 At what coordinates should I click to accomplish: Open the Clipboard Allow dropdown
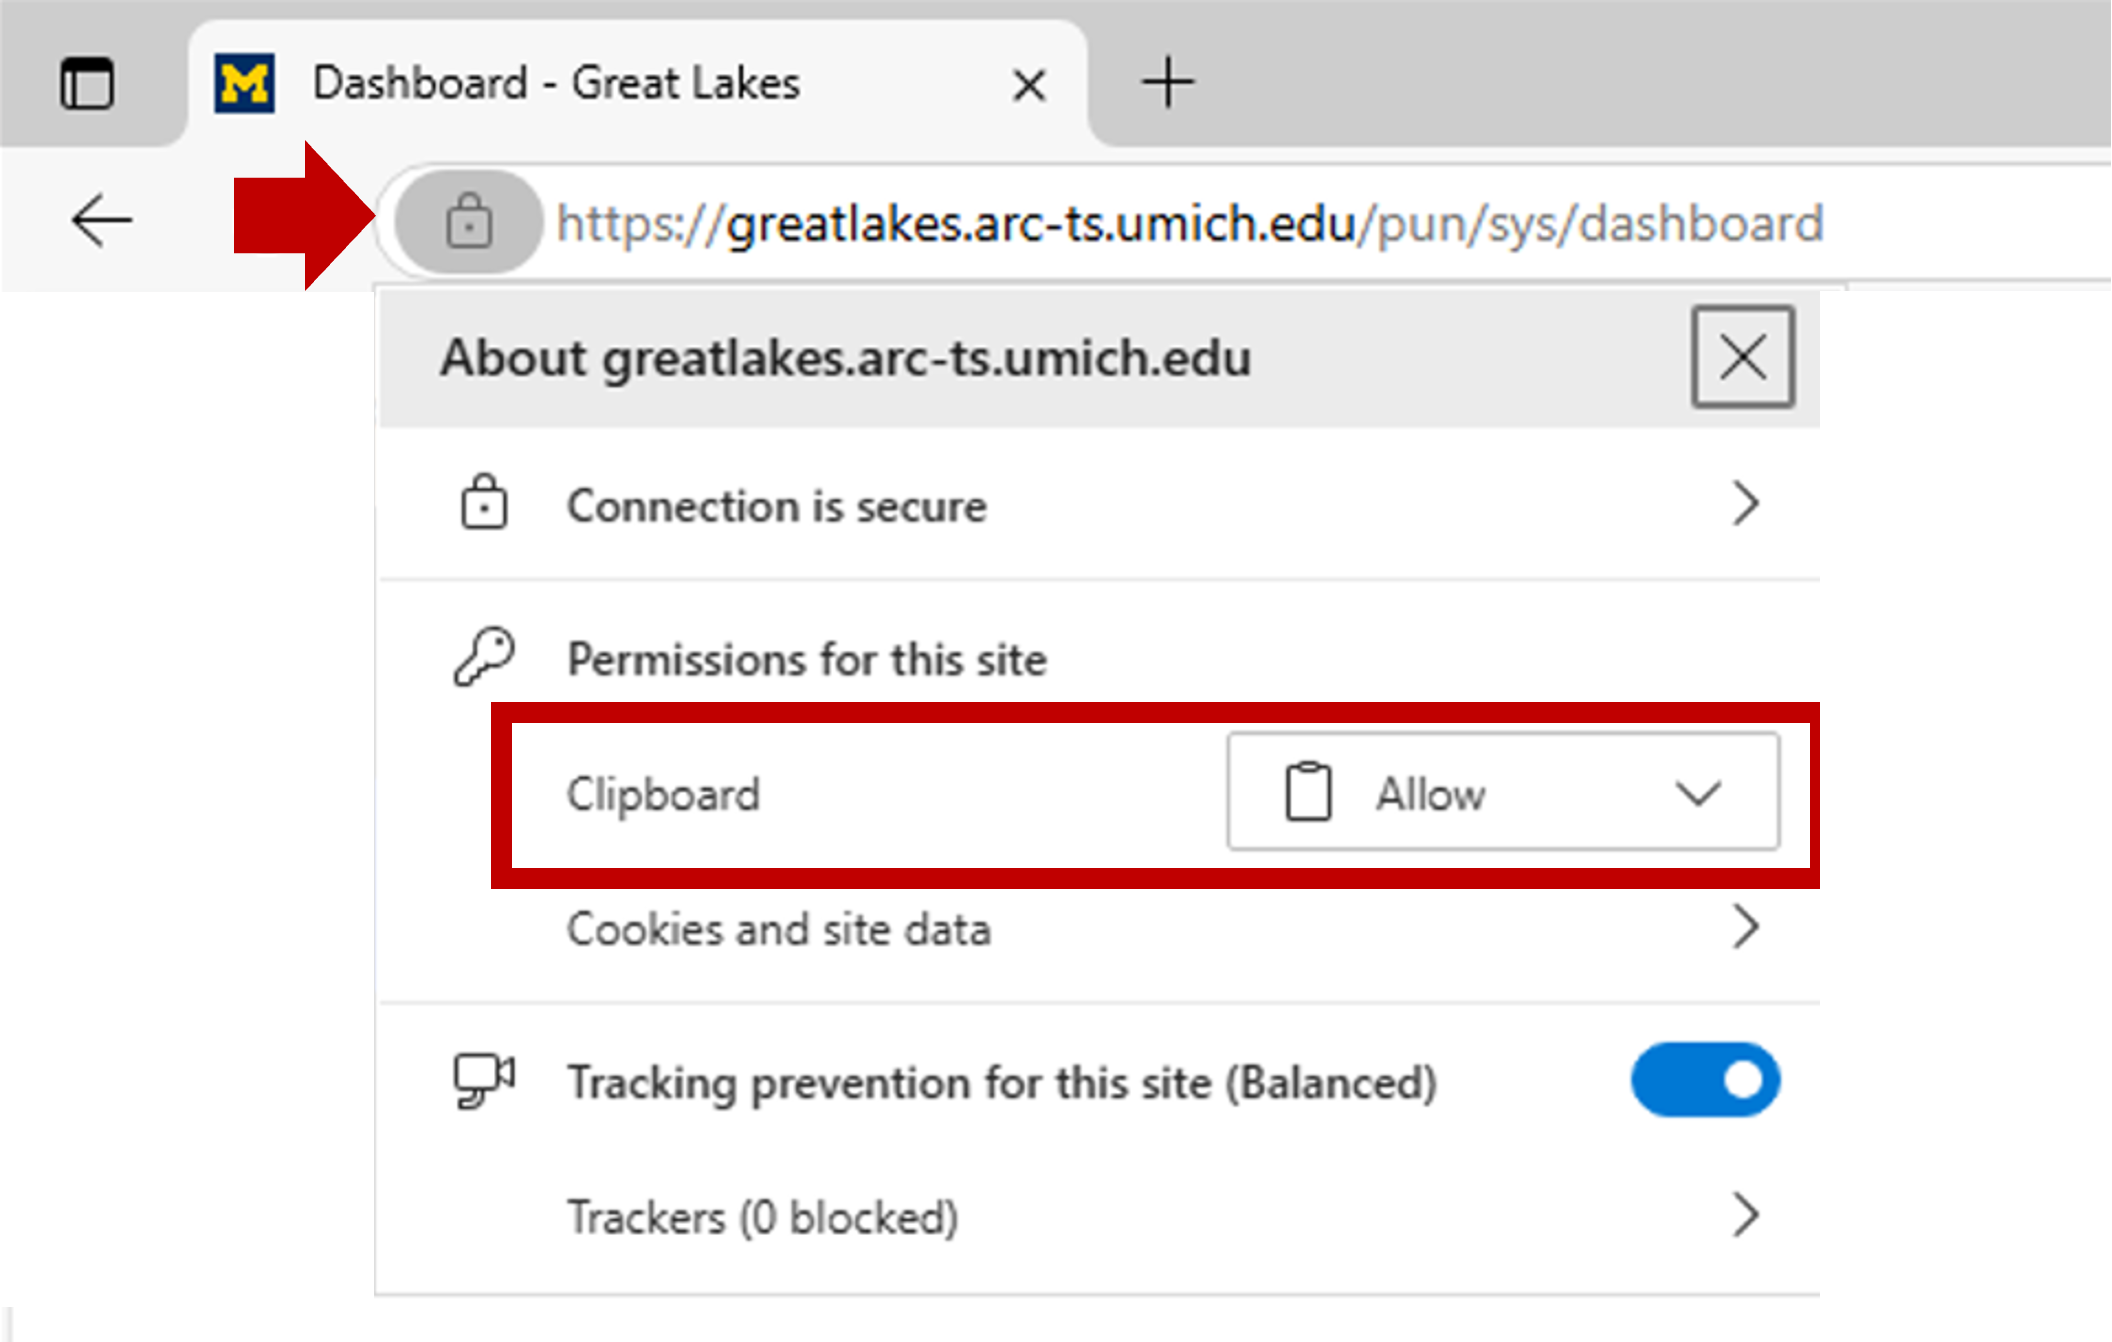click(1502, 793)
